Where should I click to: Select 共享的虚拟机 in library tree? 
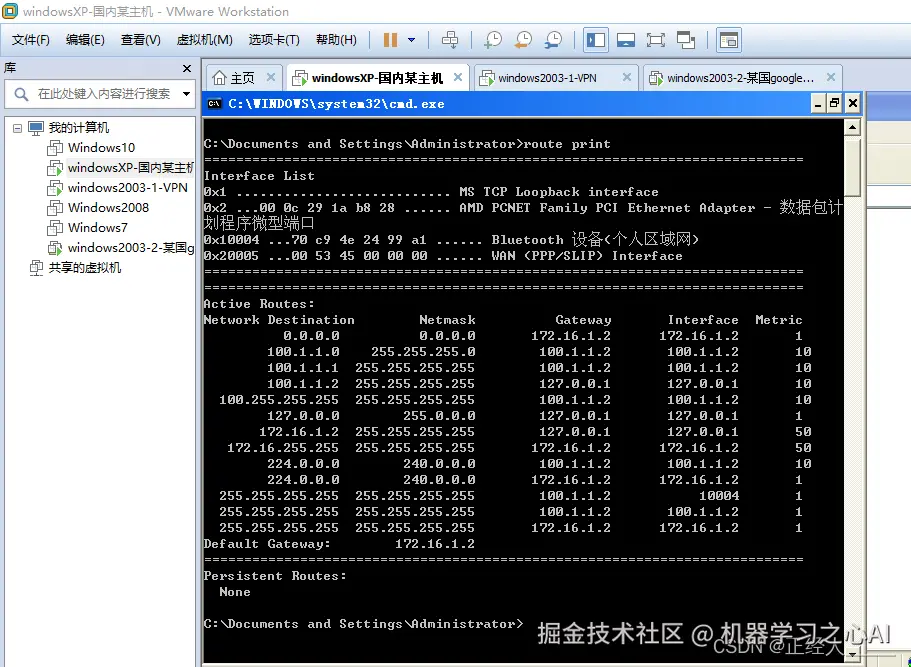click(85, 267)
